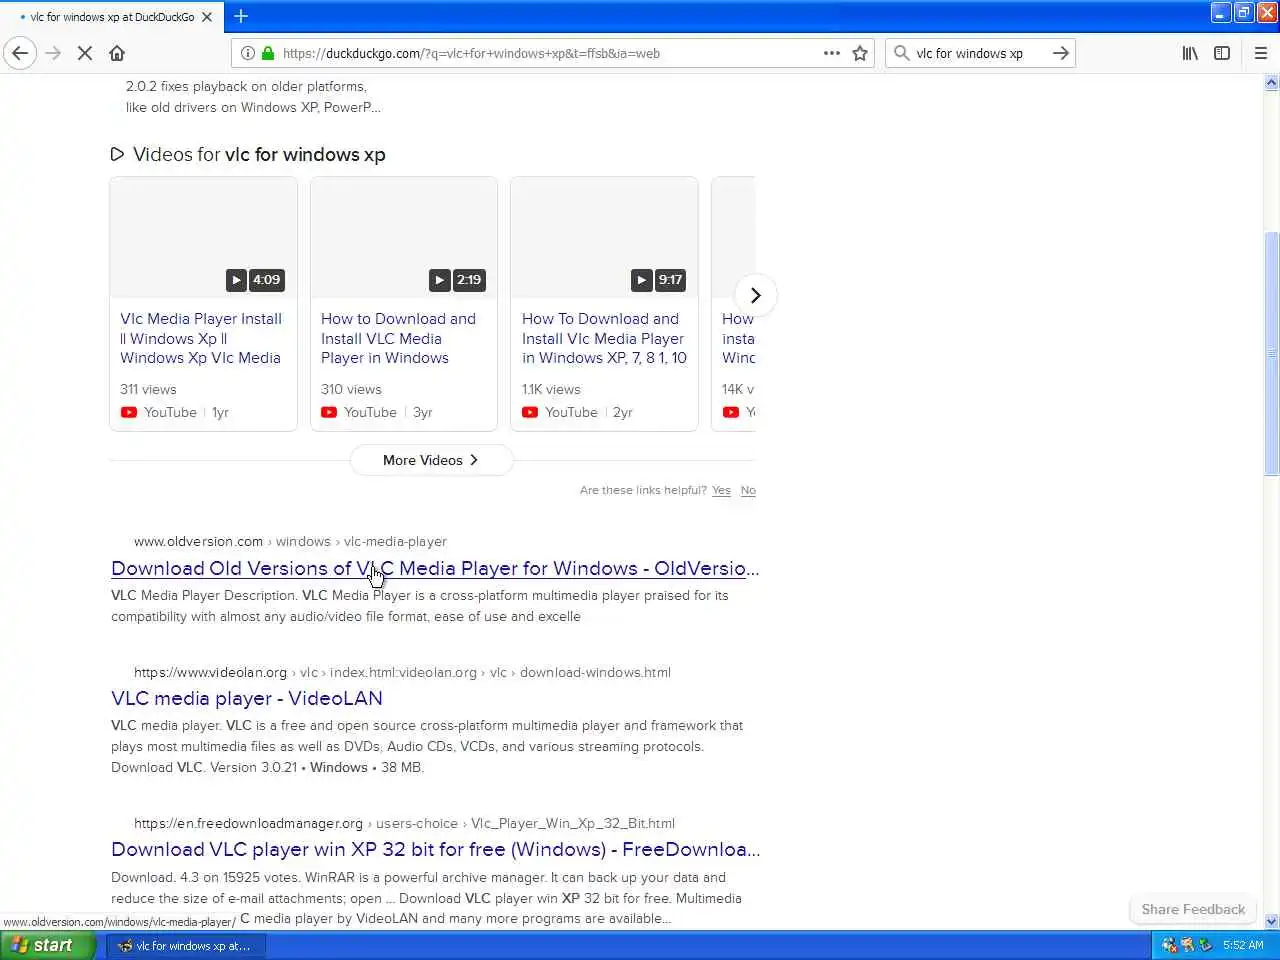Submit search with the arrow button
The height and width of the screenshot is (960, 1280).
click(1061, 53)
